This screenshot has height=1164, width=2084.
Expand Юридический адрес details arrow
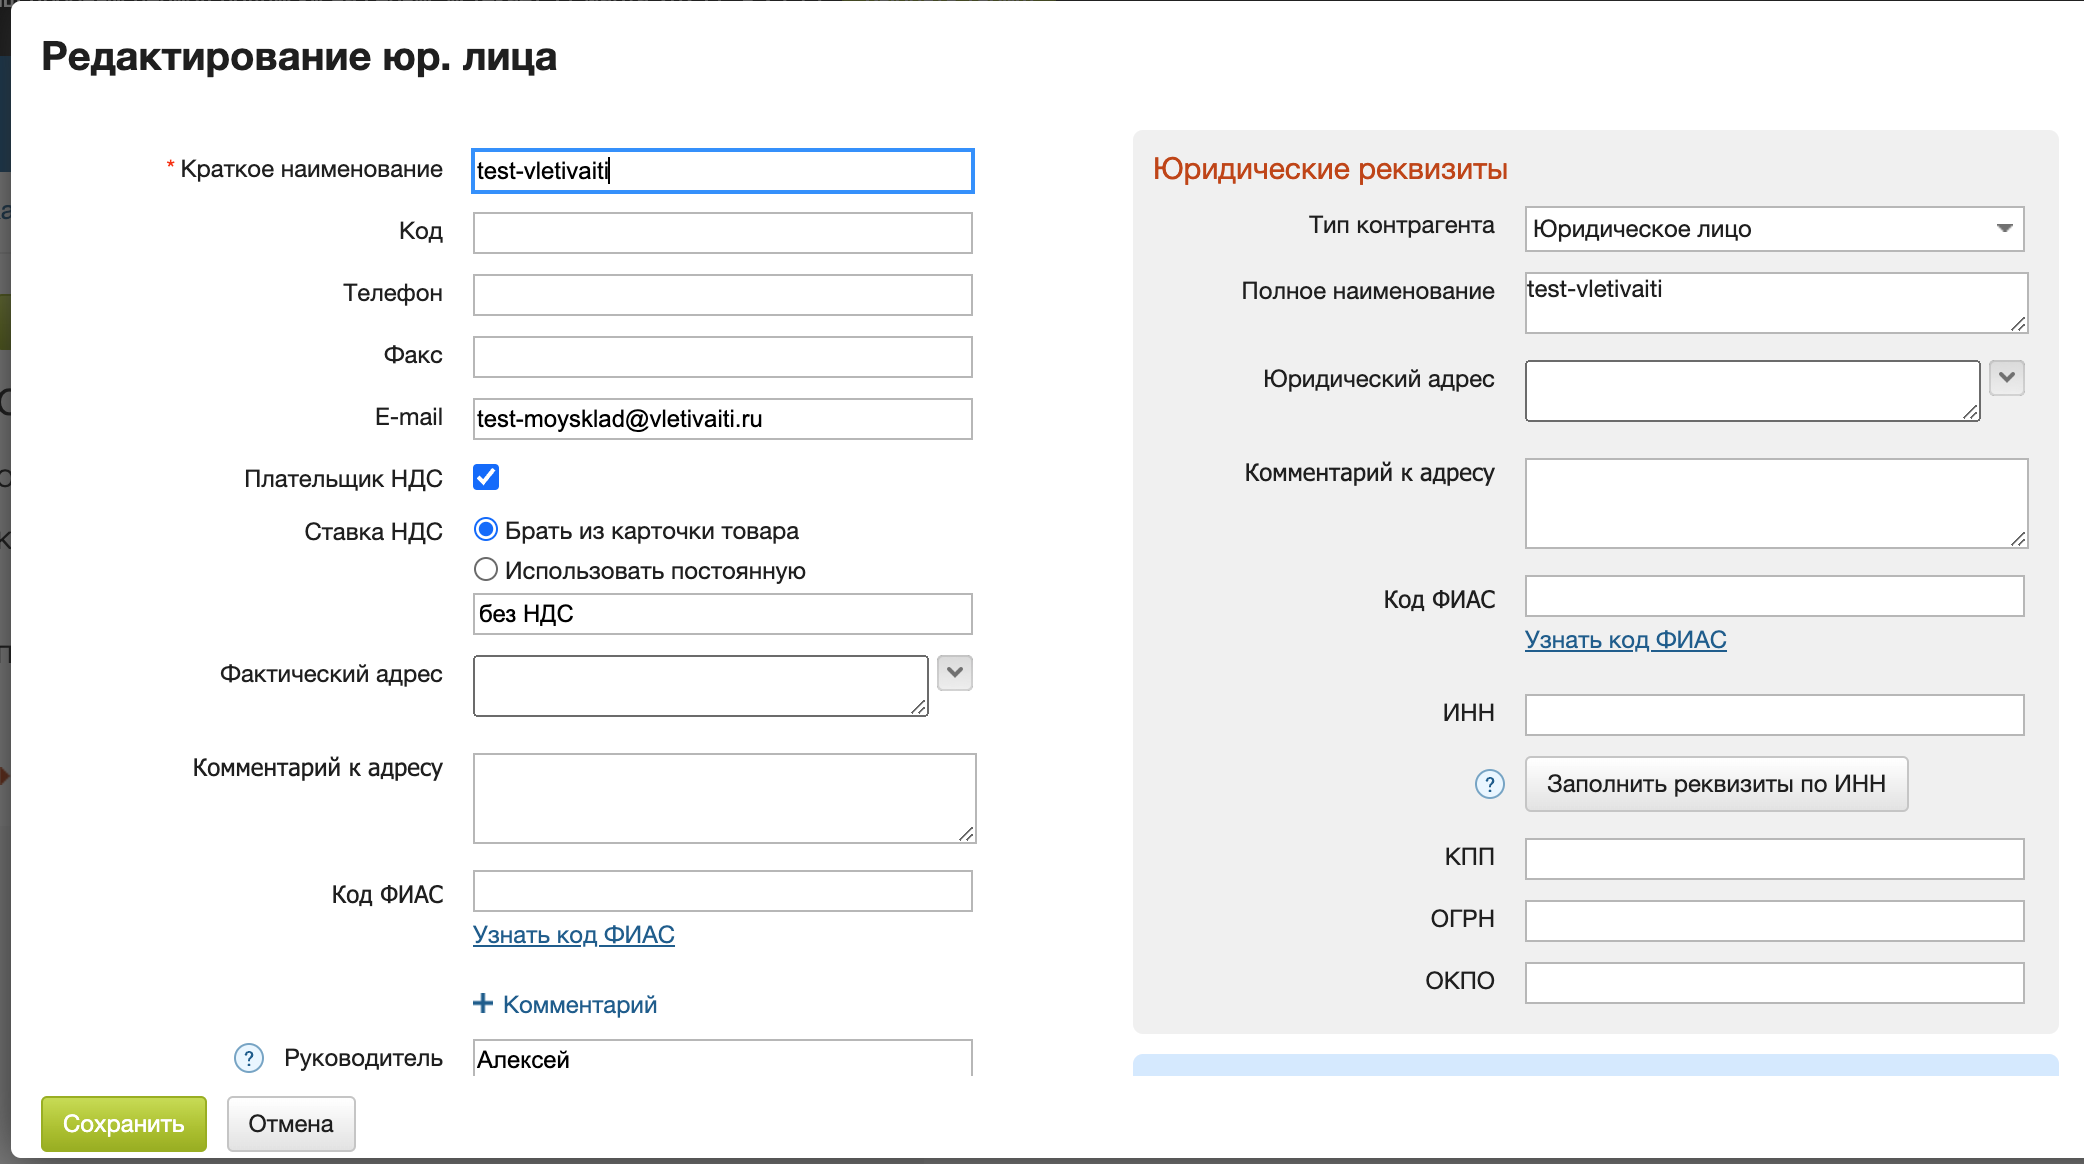(2006, 378)
